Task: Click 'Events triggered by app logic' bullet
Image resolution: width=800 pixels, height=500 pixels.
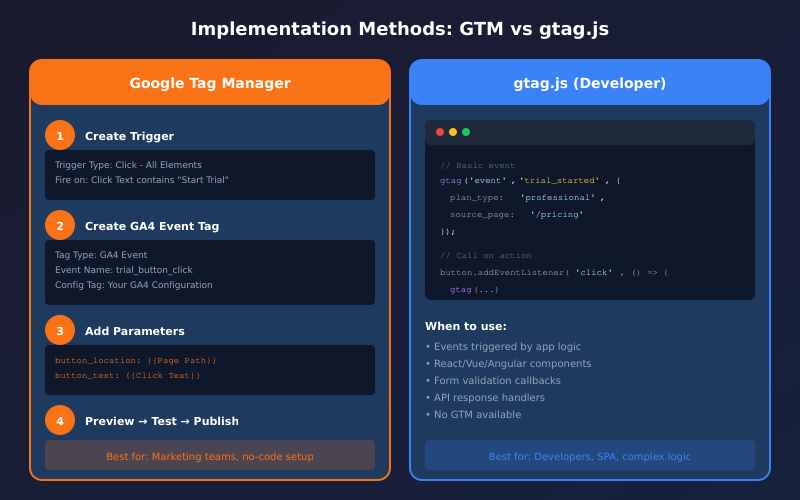Action: (503, 346)
